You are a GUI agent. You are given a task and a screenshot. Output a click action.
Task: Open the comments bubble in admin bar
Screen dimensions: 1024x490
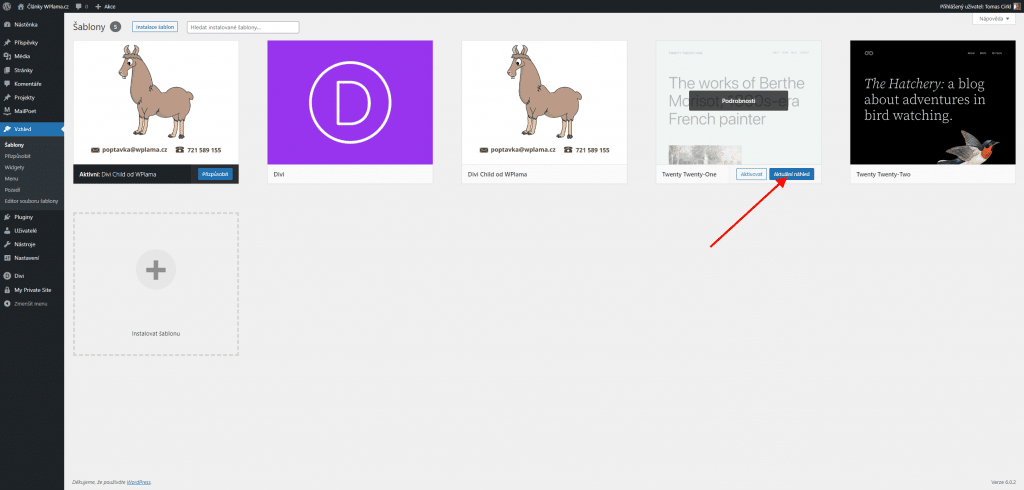pos(80,6)
